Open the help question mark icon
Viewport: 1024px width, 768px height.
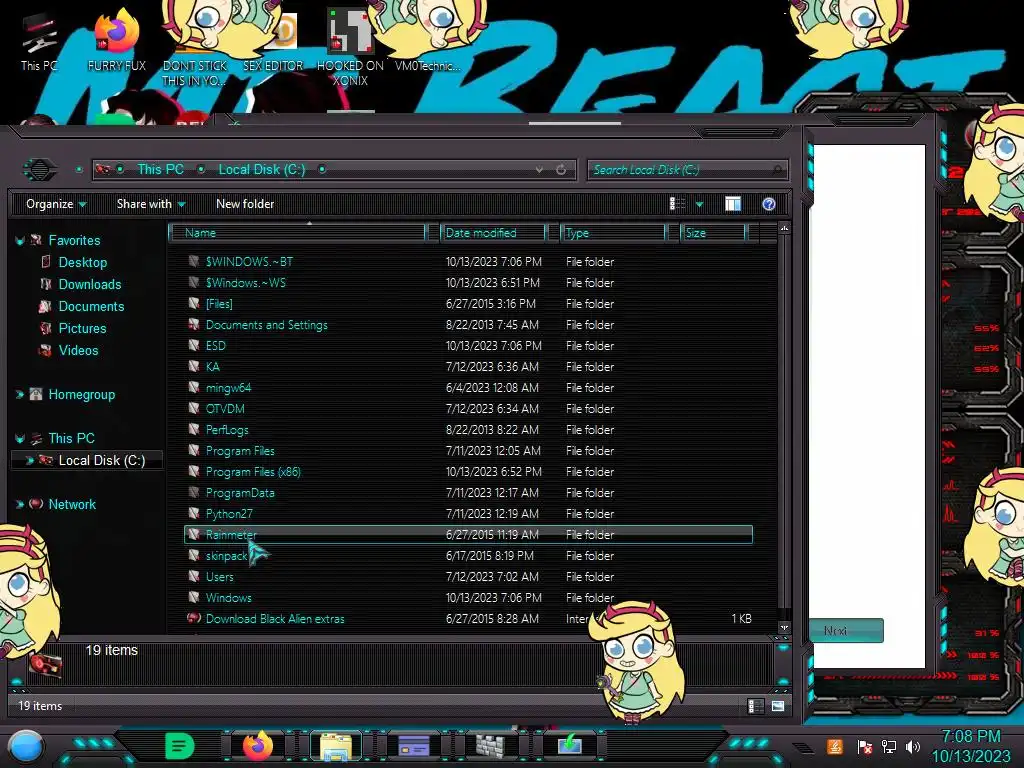coord(769,204)
